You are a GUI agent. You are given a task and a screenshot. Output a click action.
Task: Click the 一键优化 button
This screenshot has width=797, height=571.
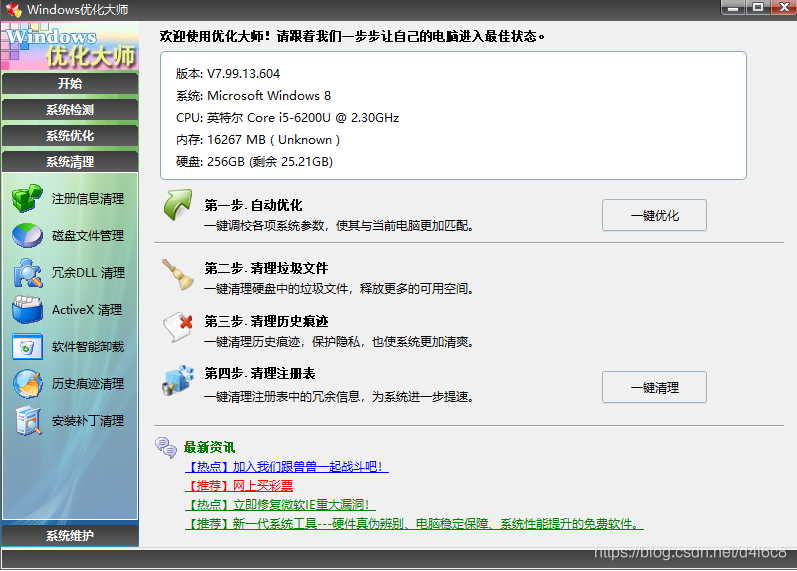click(654, 216)
